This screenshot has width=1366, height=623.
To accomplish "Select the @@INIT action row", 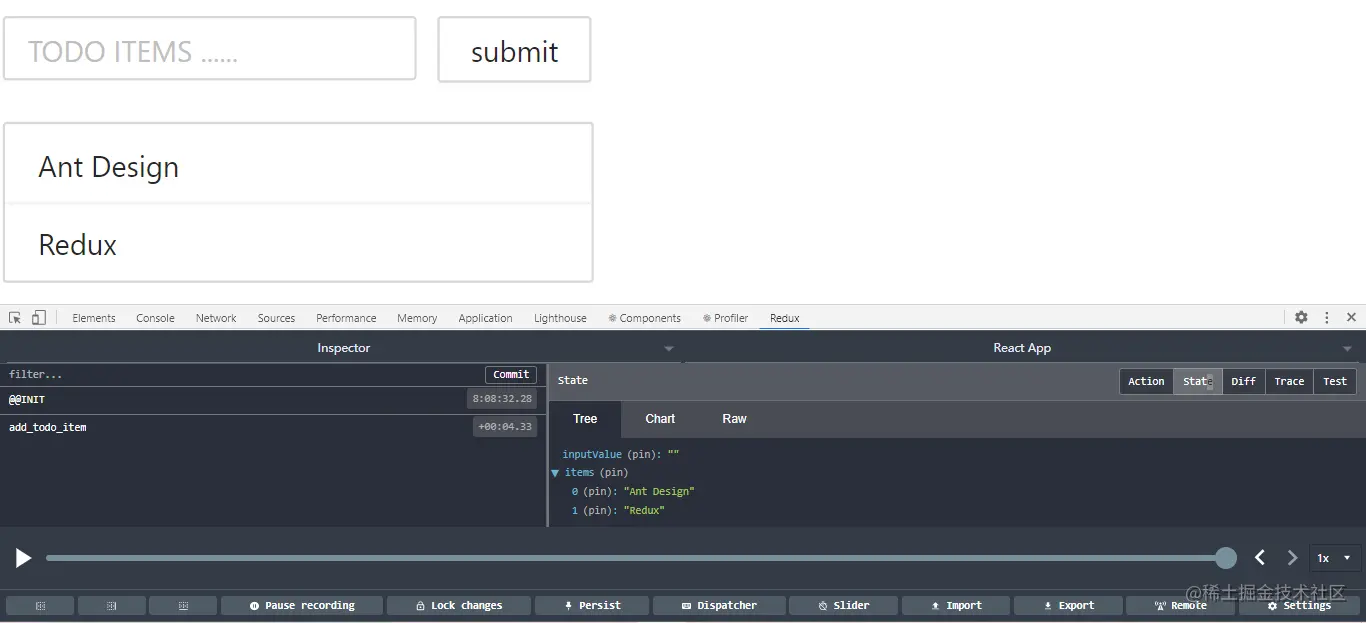I will 273,399.
